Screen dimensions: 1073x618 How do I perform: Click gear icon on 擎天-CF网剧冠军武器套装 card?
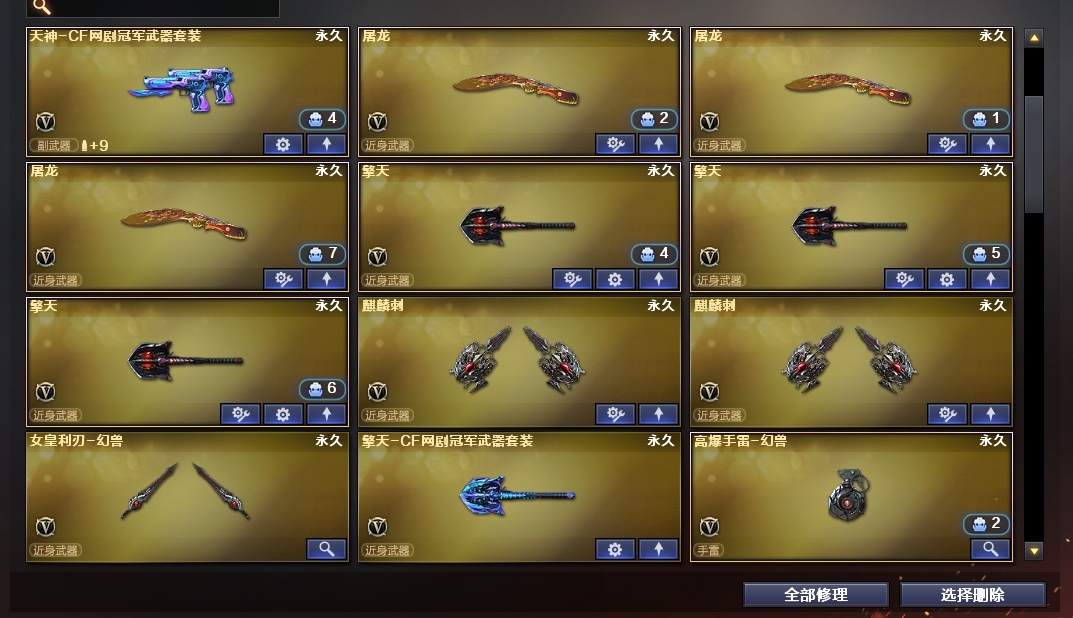(x=615, y=549)
